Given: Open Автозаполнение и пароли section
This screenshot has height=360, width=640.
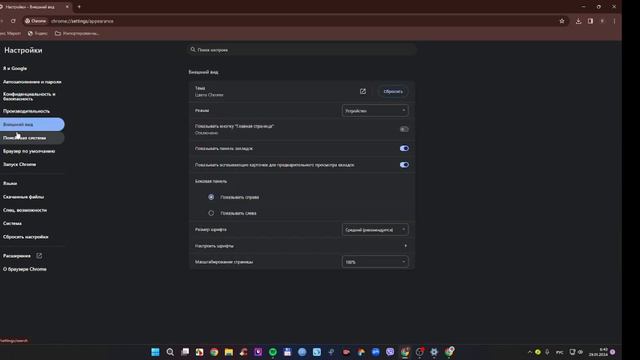Looking at the screenshot, I should pyautogui.click(x=32, y=82).
